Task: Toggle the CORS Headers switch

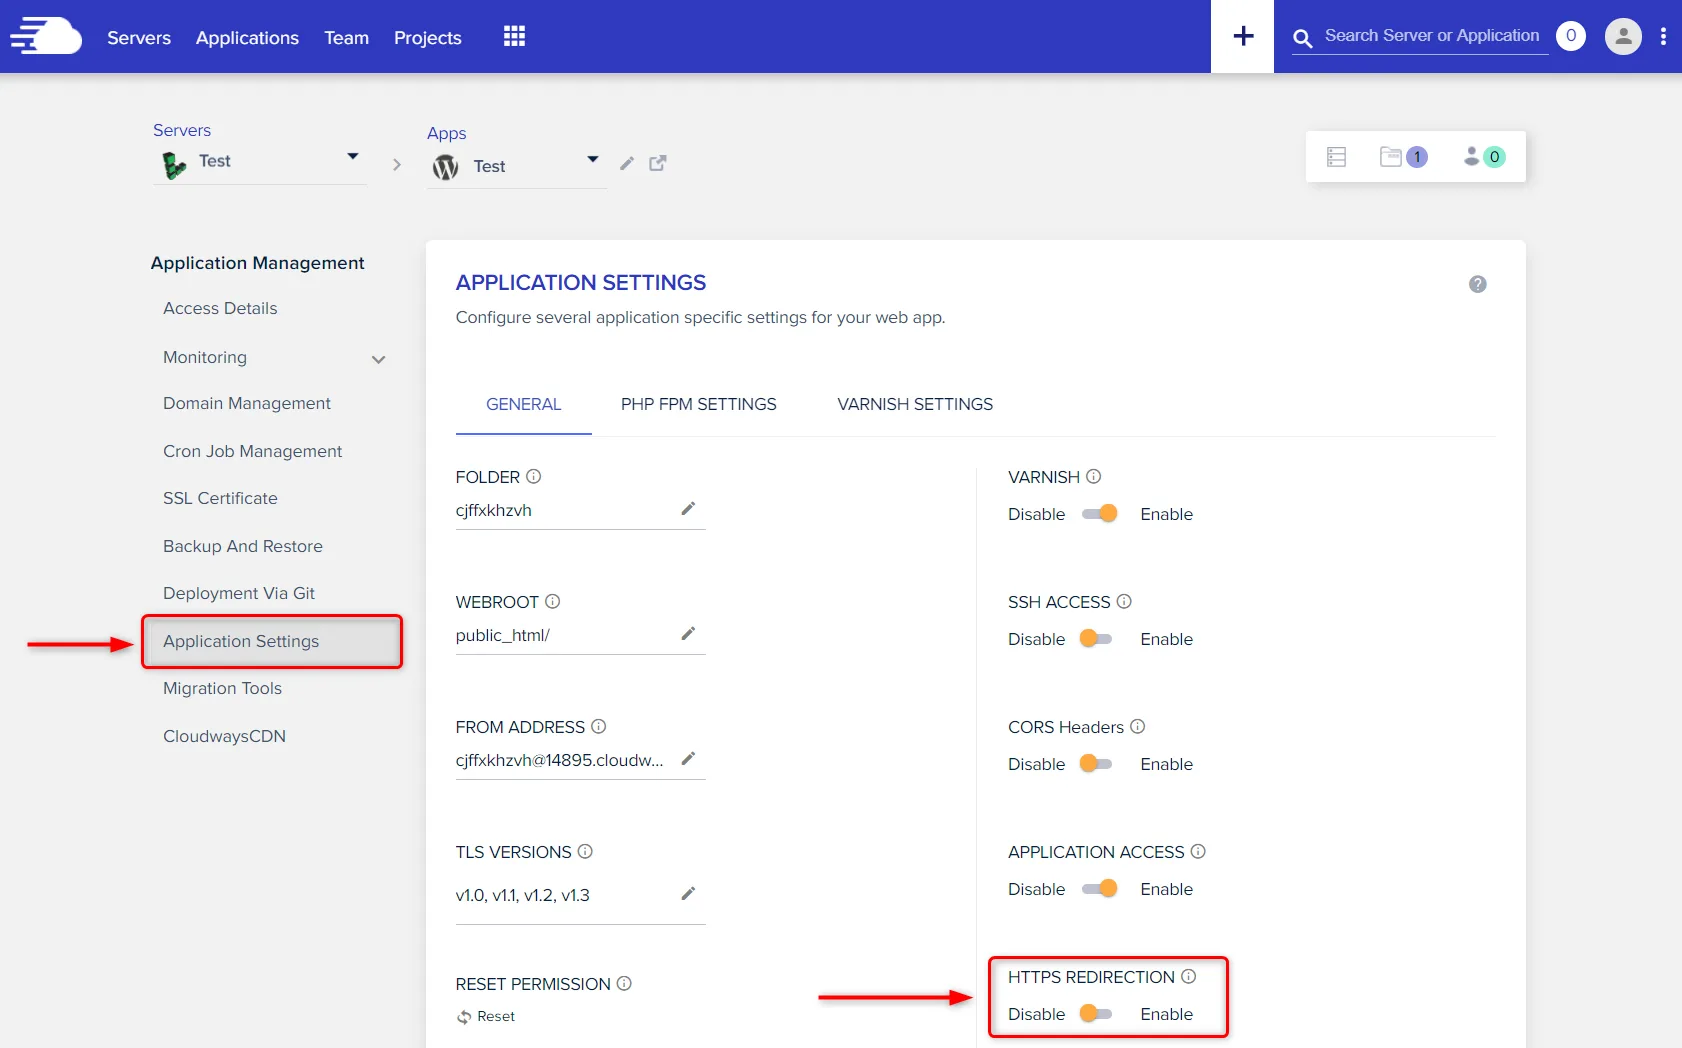Action: [x=1096, y=764]
